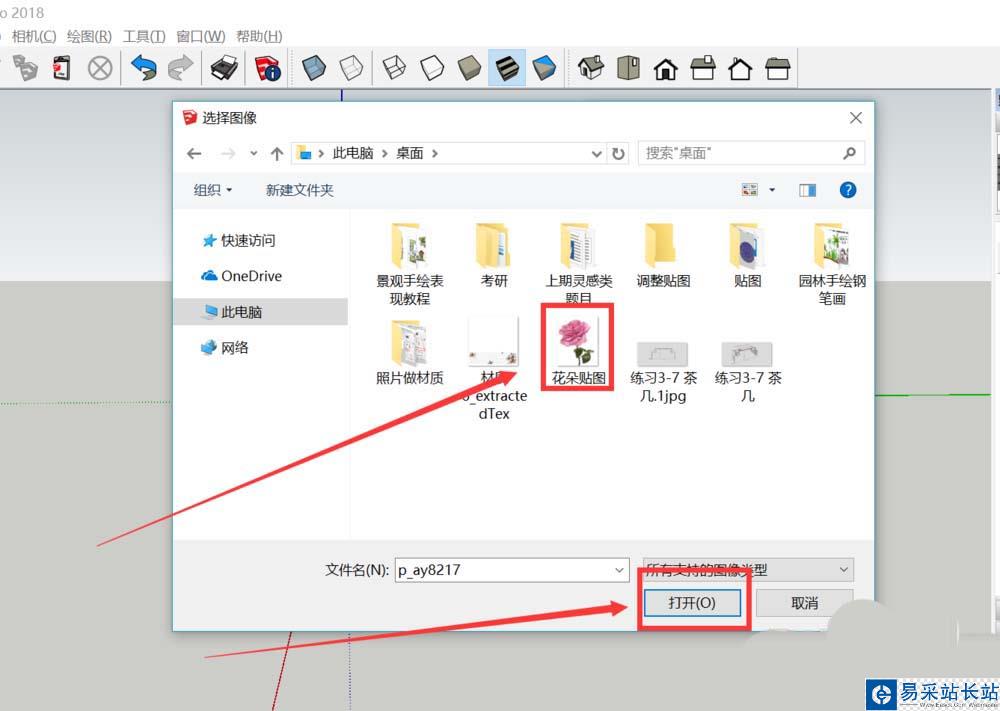Select 网络 in navigation pane

224,348
